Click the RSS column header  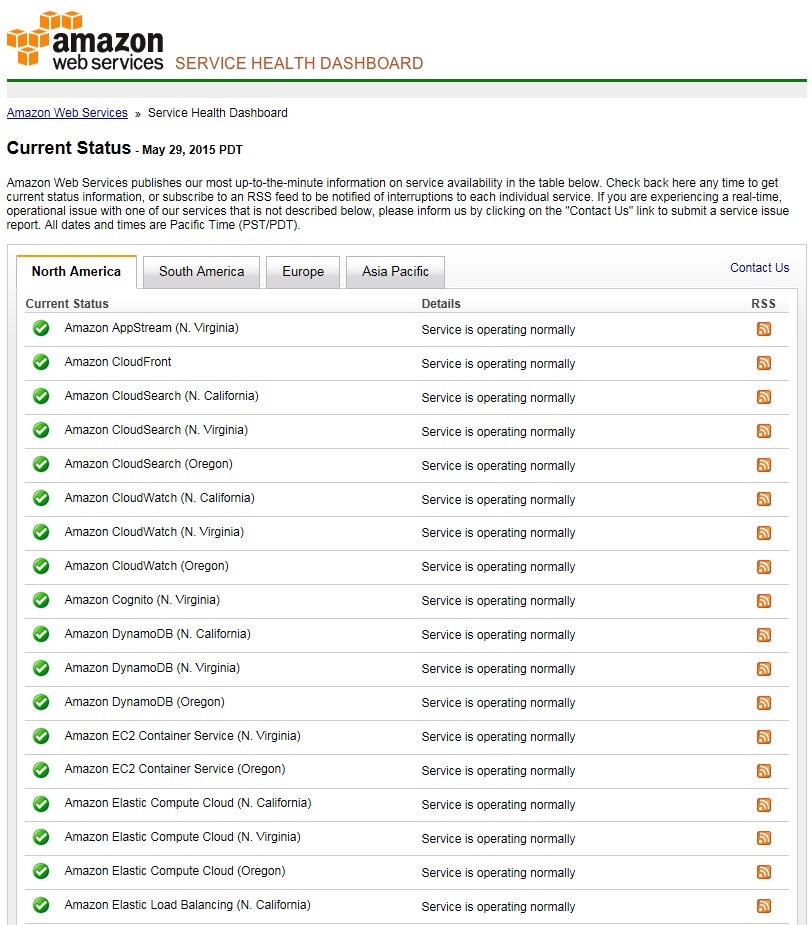(x=763, y=304)
